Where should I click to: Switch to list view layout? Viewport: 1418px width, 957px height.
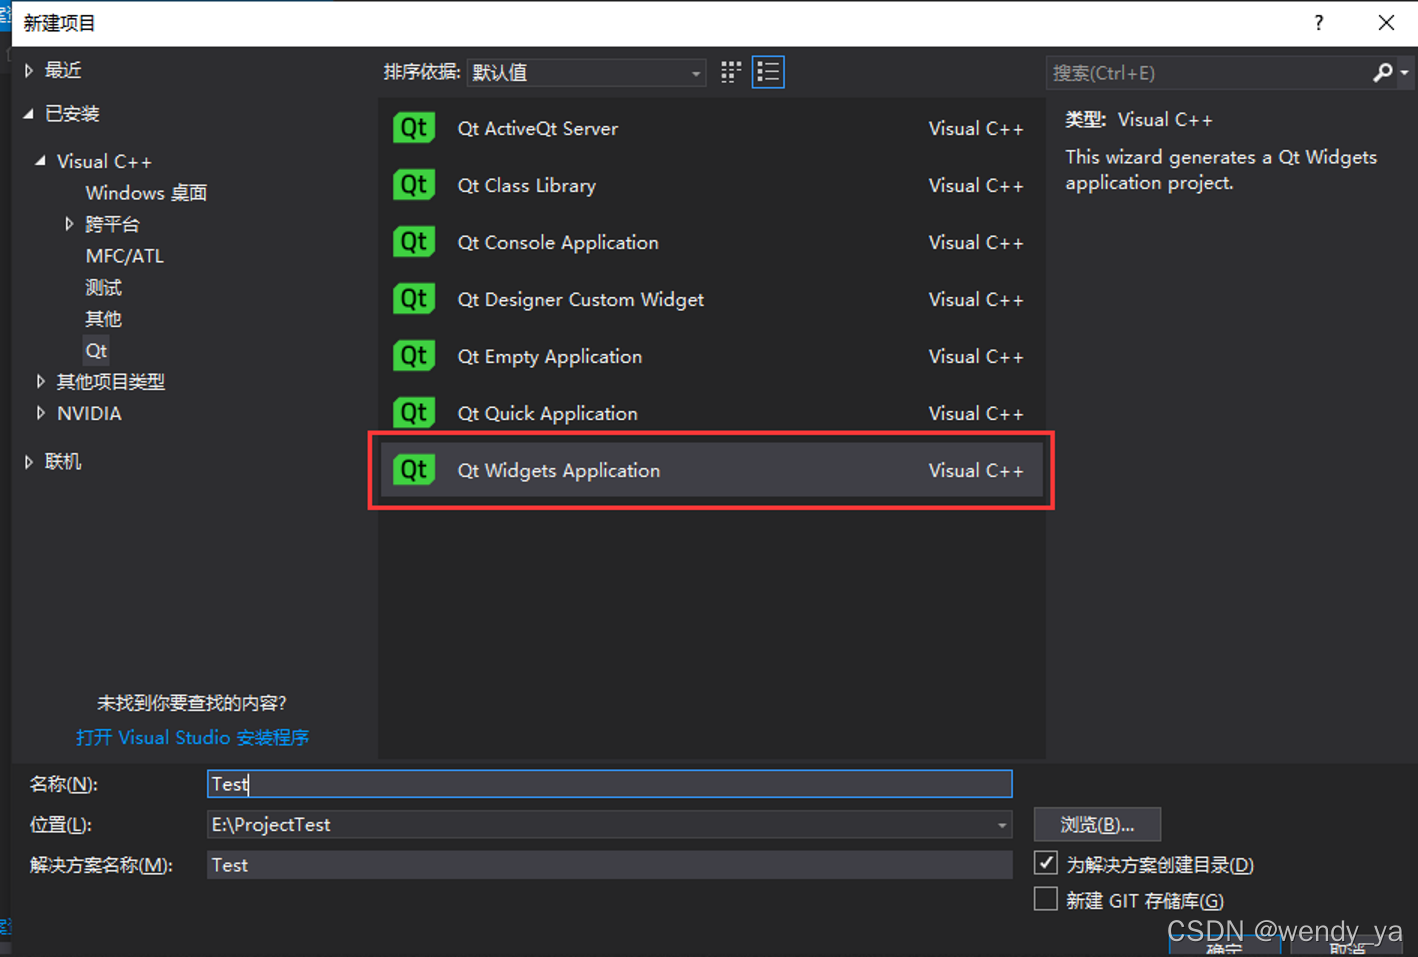[768, 72]
